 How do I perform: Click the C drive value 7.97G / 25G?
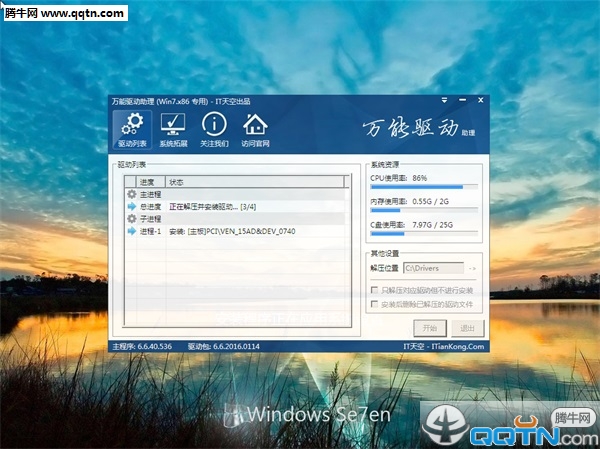432,225
